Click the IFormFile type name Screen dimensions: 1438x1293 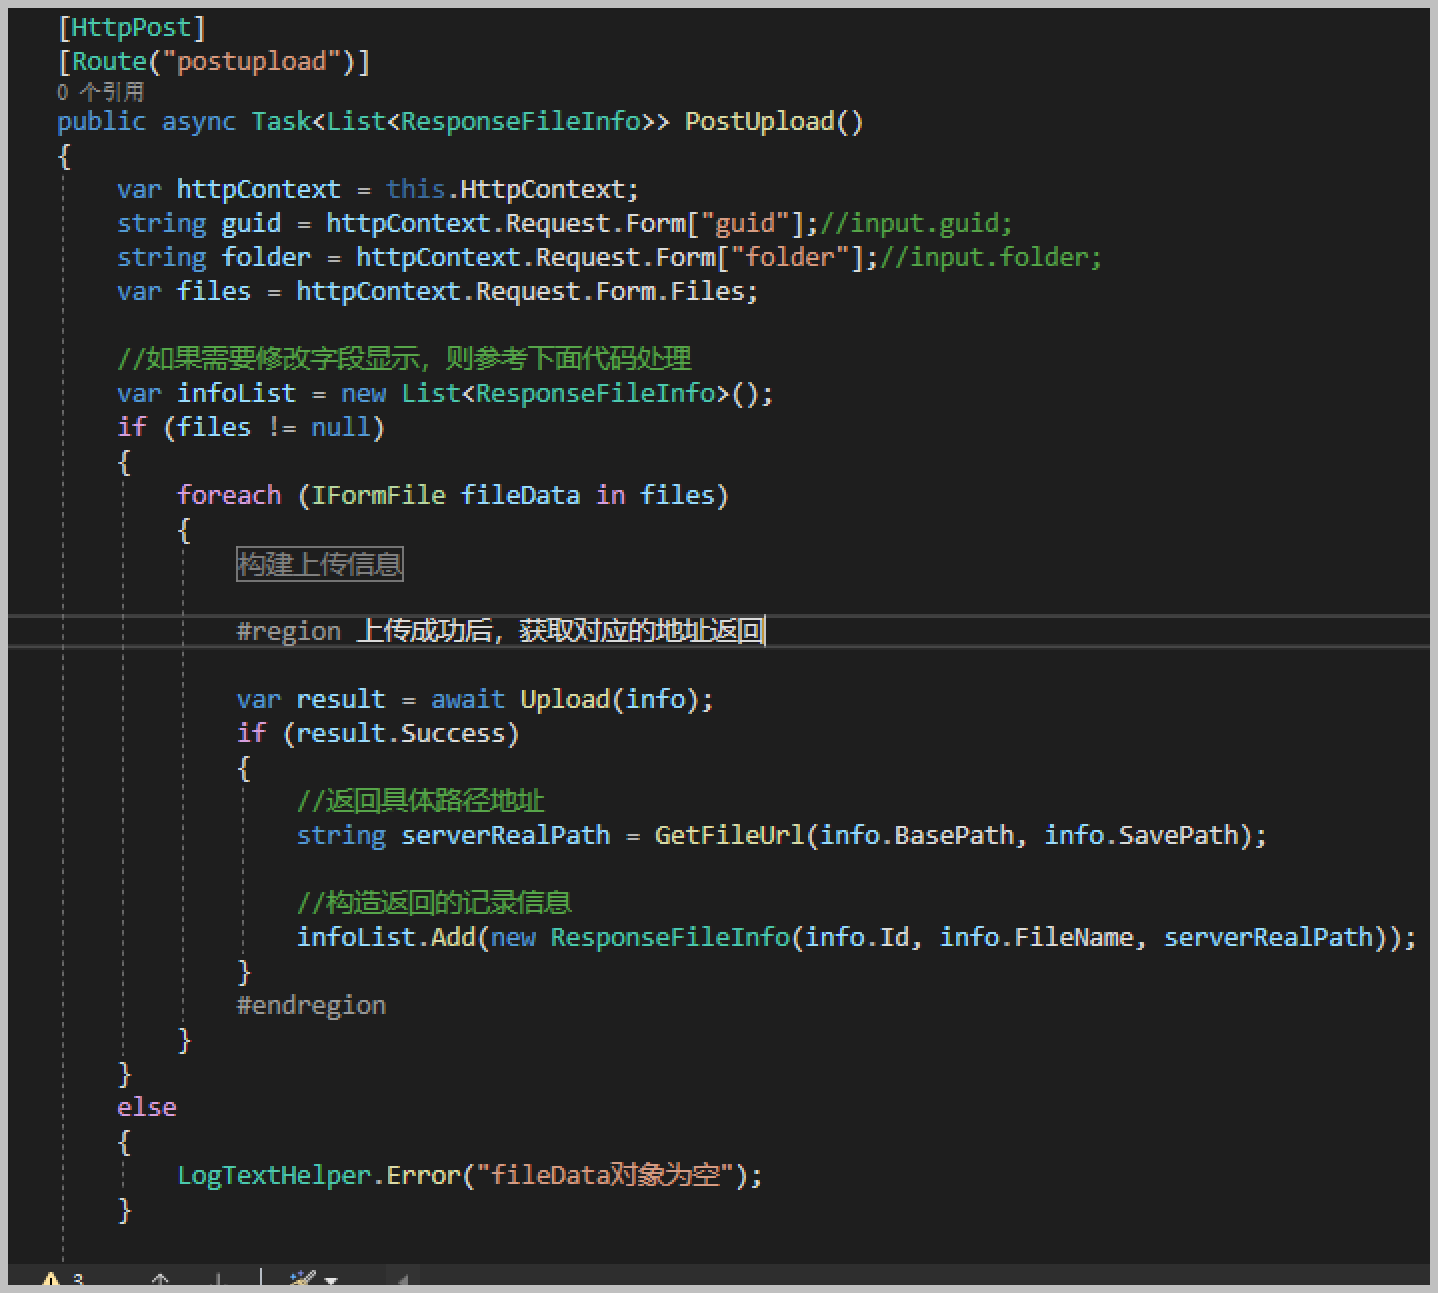(x=379, y=495)
